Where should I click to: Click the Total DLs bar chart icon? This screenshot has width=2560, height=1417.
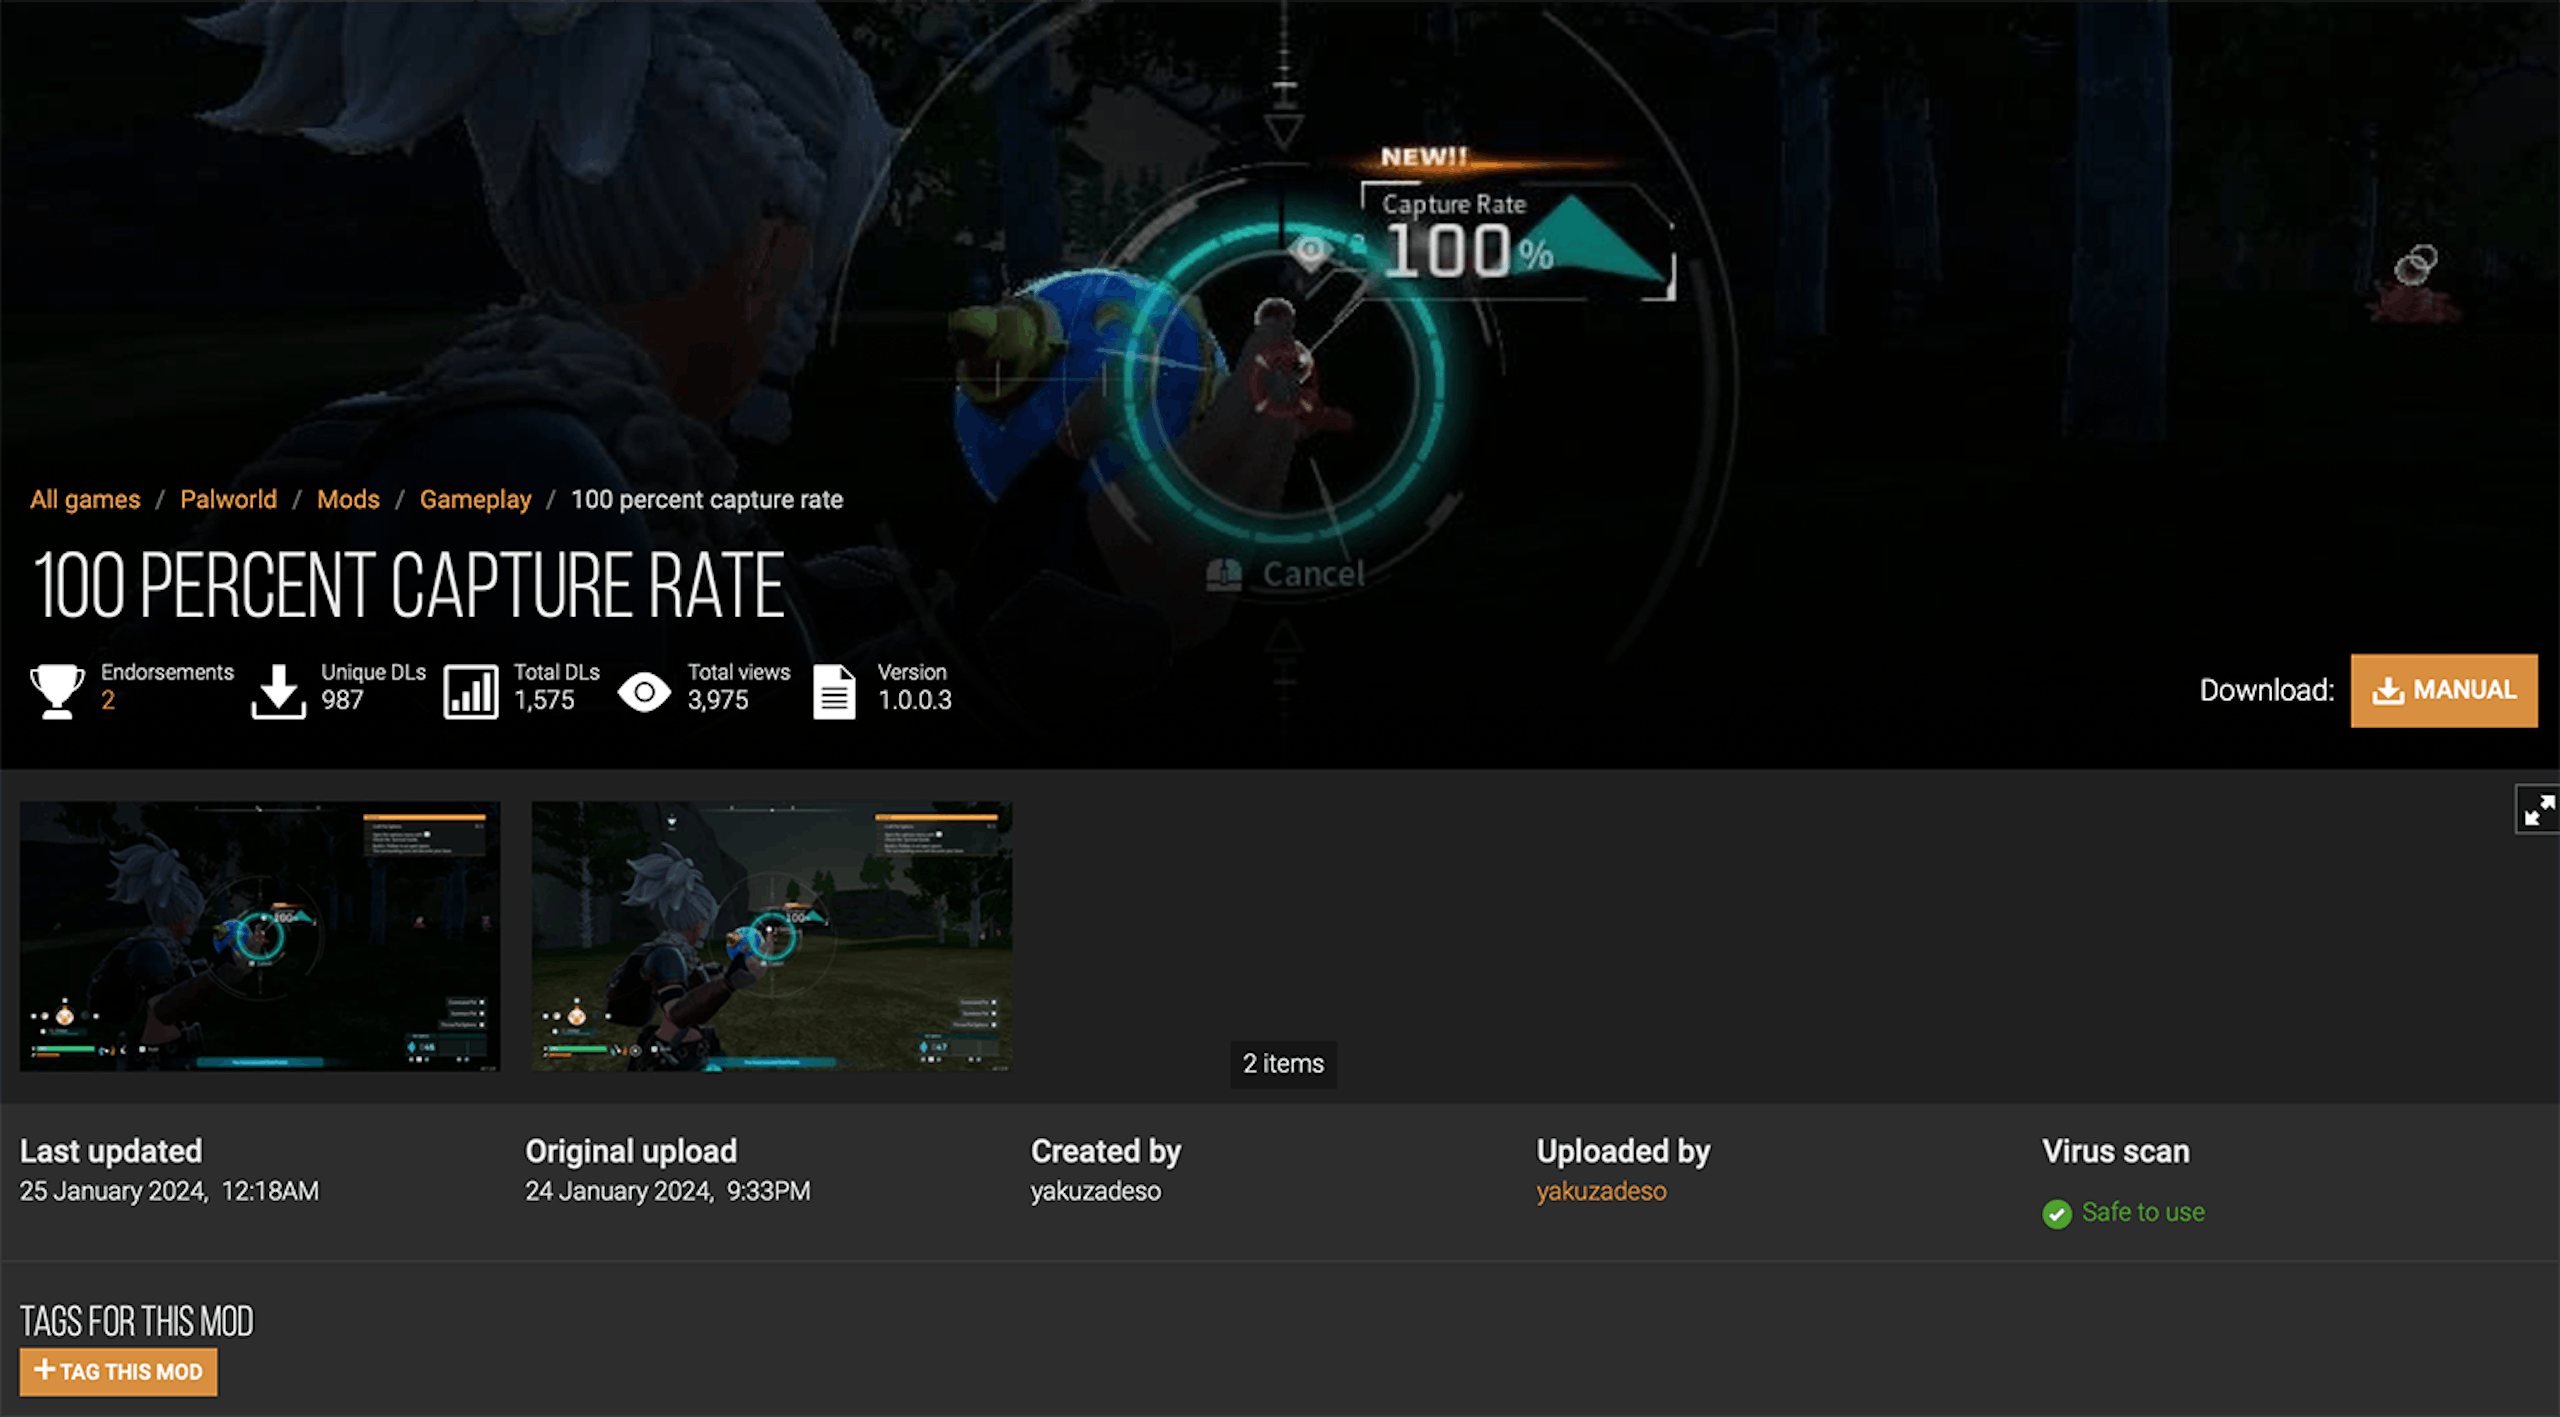pos(471,691)
